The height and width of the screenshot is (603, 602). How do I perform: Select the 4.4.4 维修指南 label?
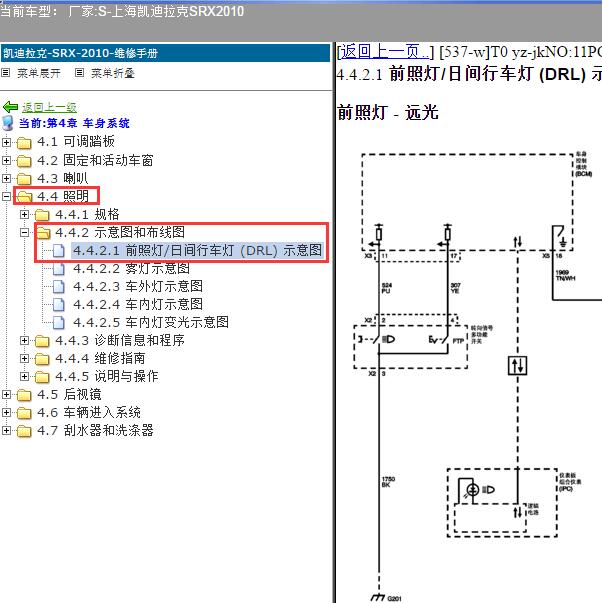(100, 358)
